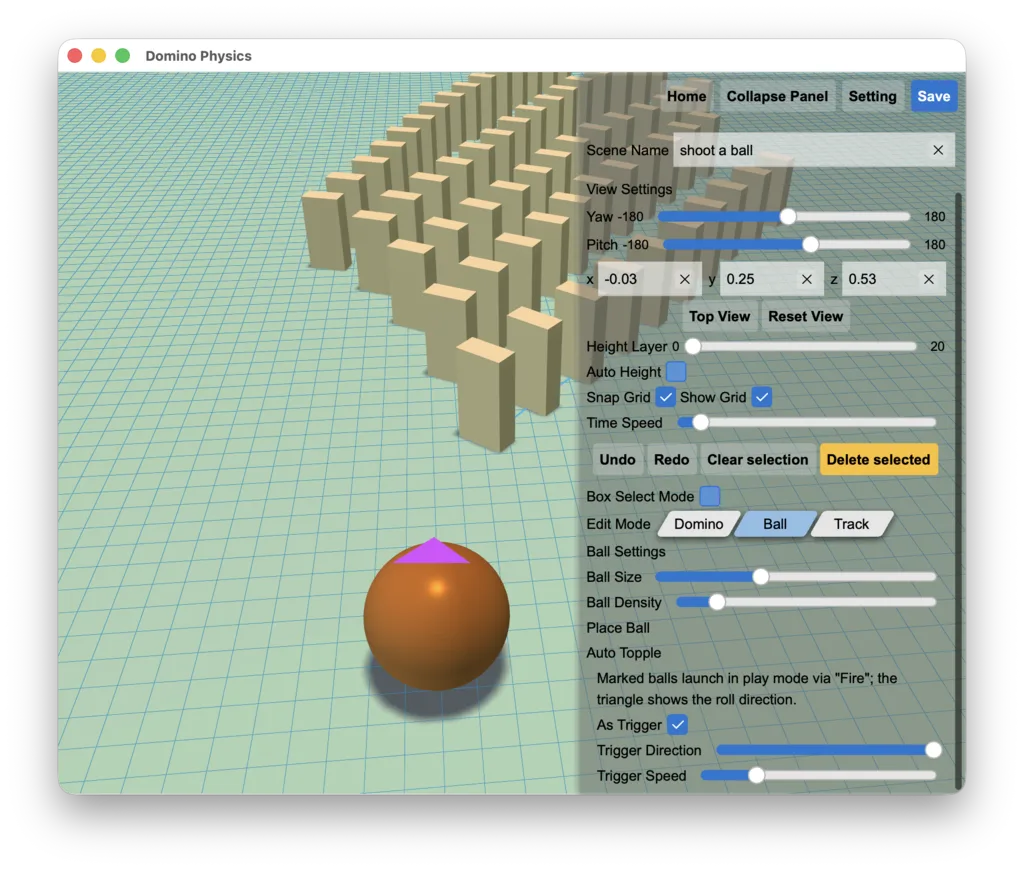Click the Ball Settings heading
This screenshot has width=1024, height=871.
pos(626,552)
